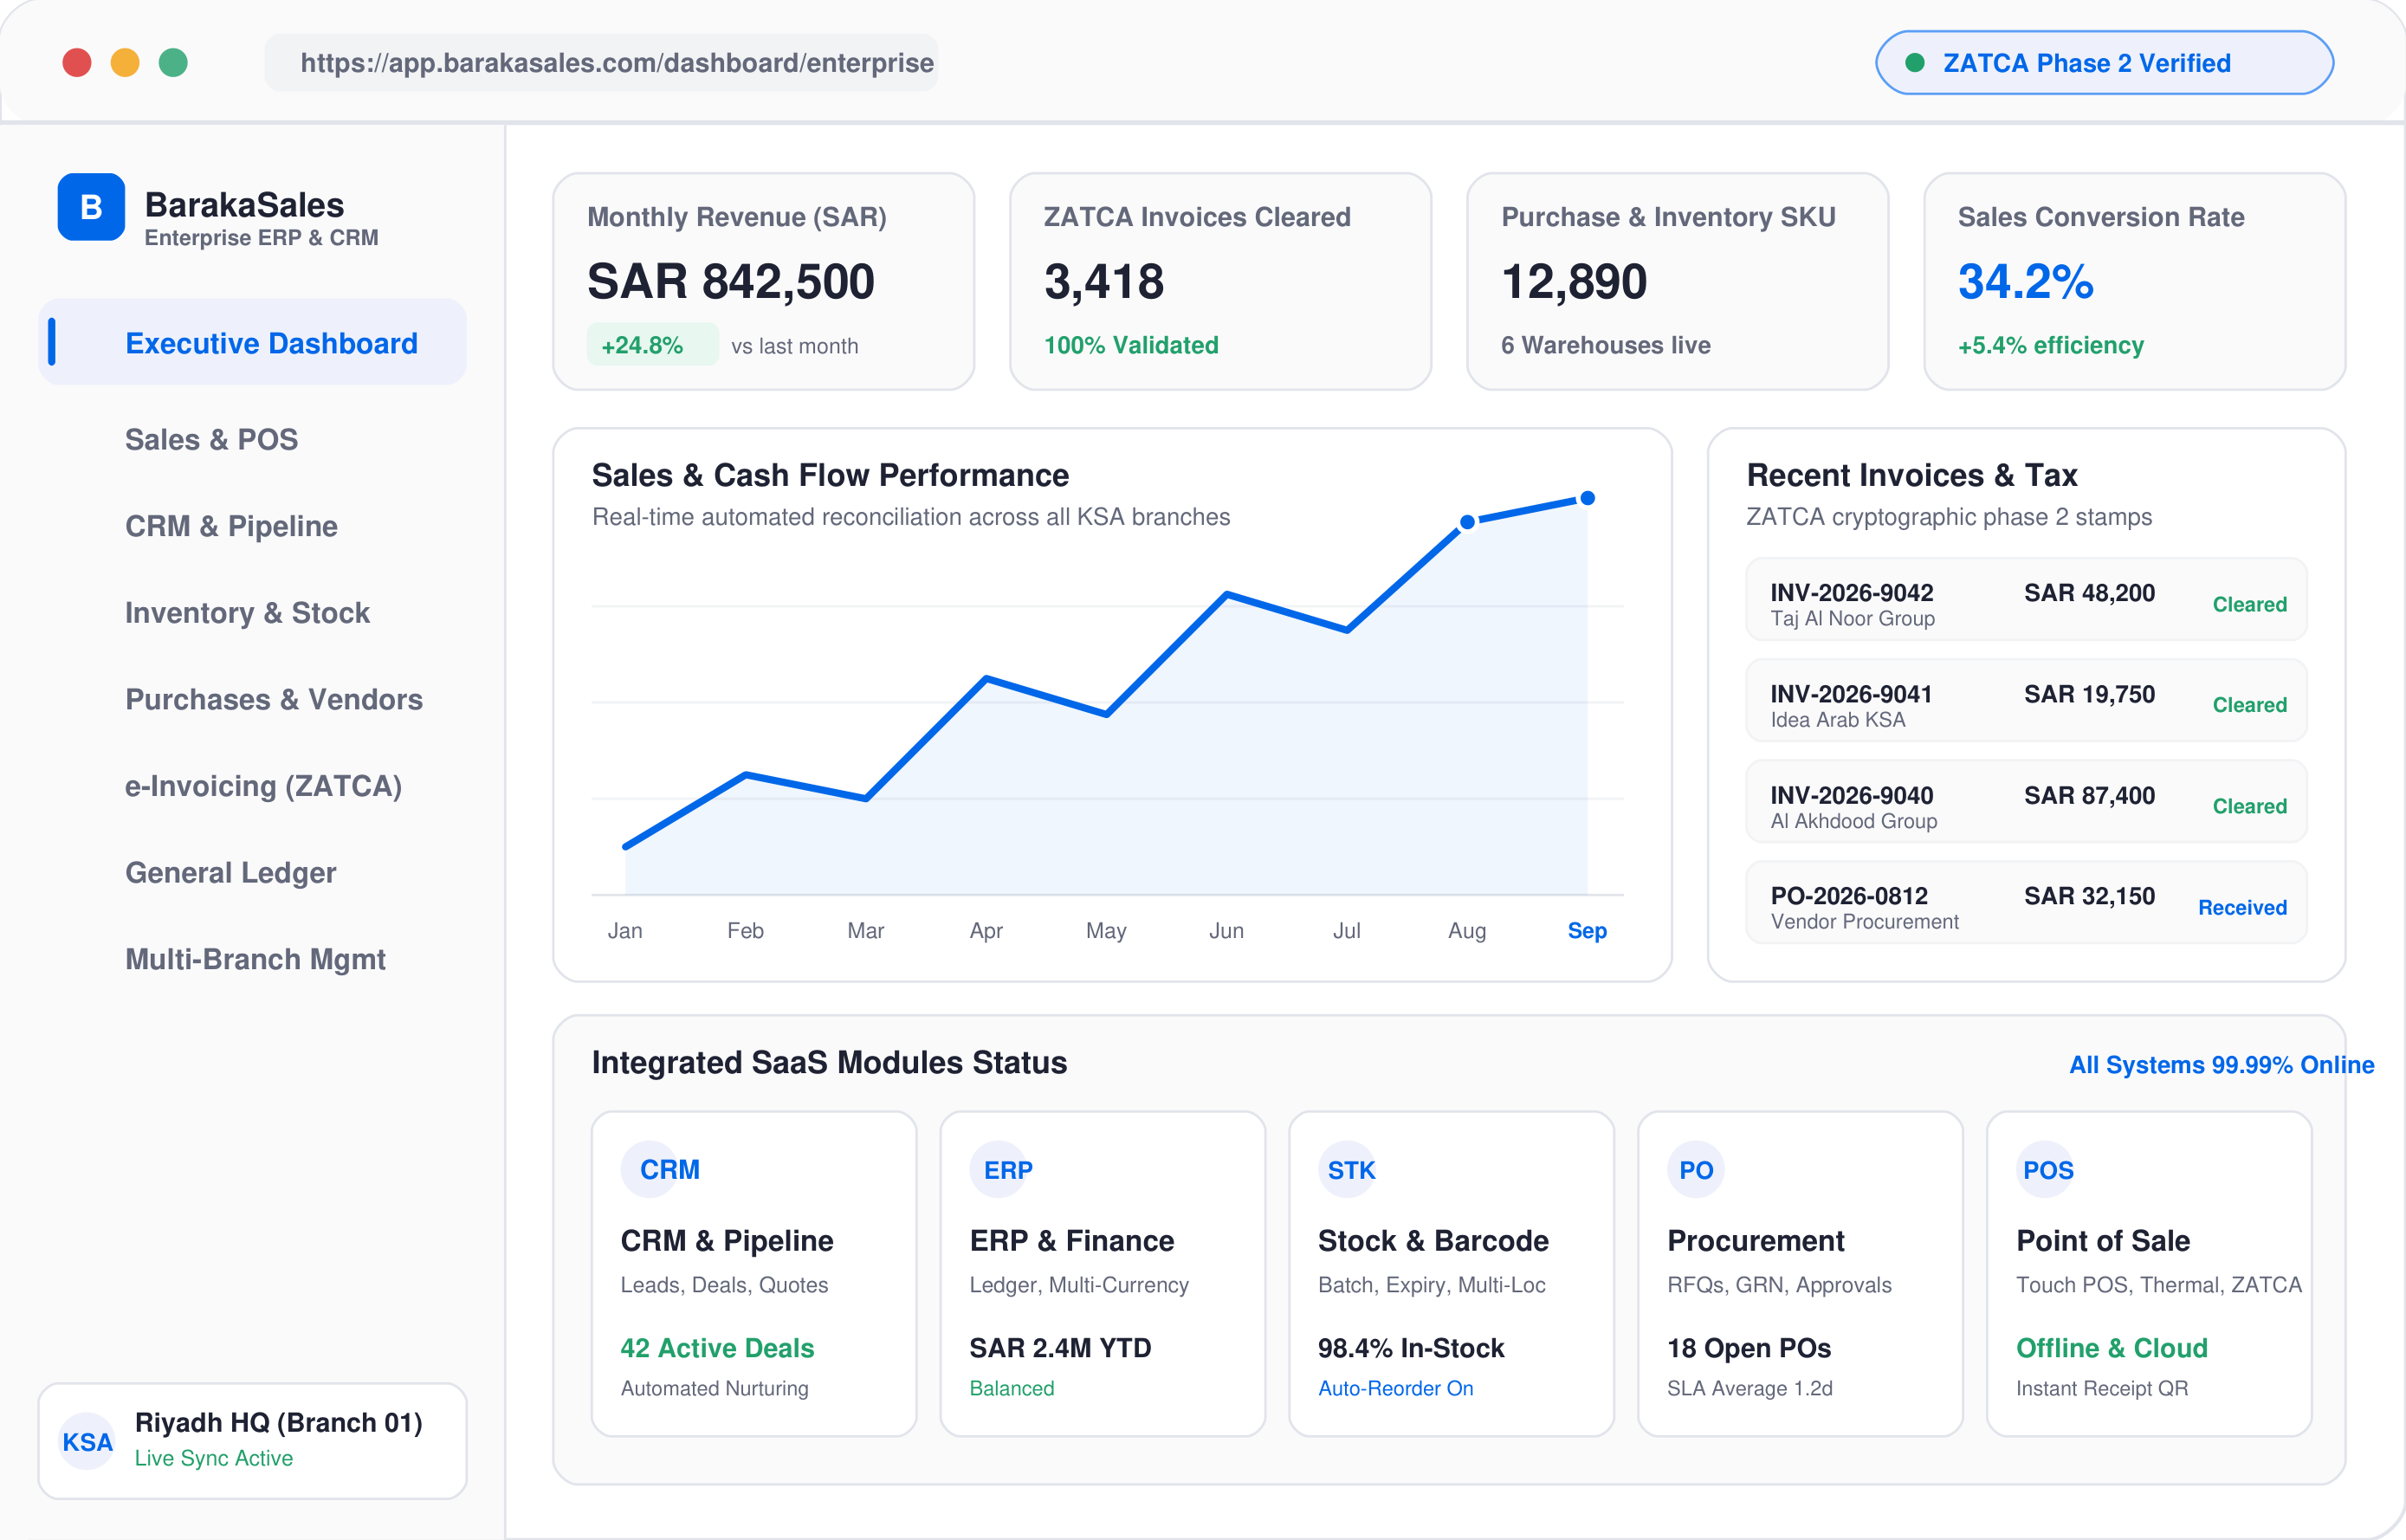Click the All Systems 99.99% Online link
Viewport: 2406px width, 1540px height.
(2221, 1065)
